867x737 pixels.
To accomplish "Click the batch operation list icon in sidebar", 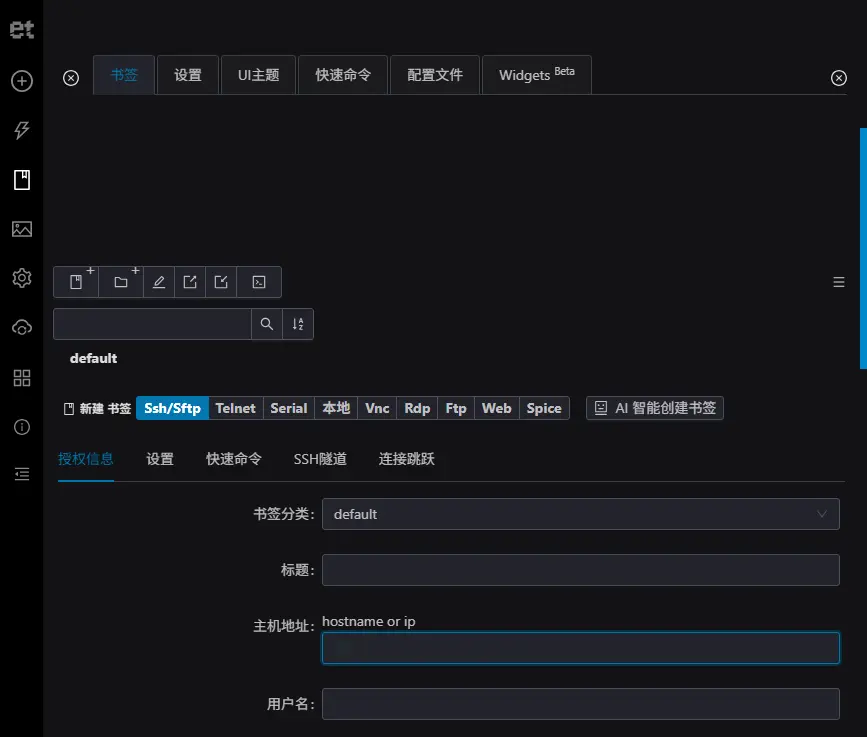I will coord(22,474).
